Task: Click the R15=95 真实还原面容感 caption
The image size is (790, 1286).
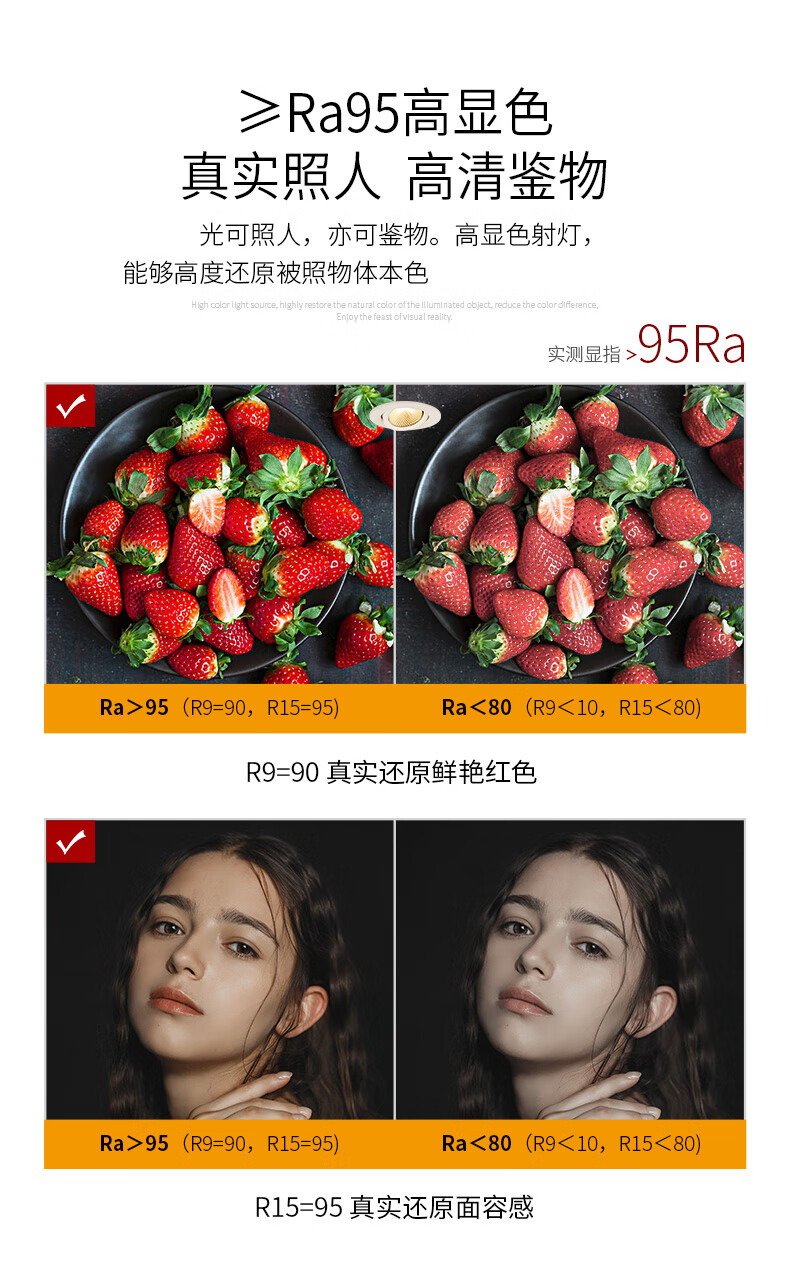Action: point(394,1207)
